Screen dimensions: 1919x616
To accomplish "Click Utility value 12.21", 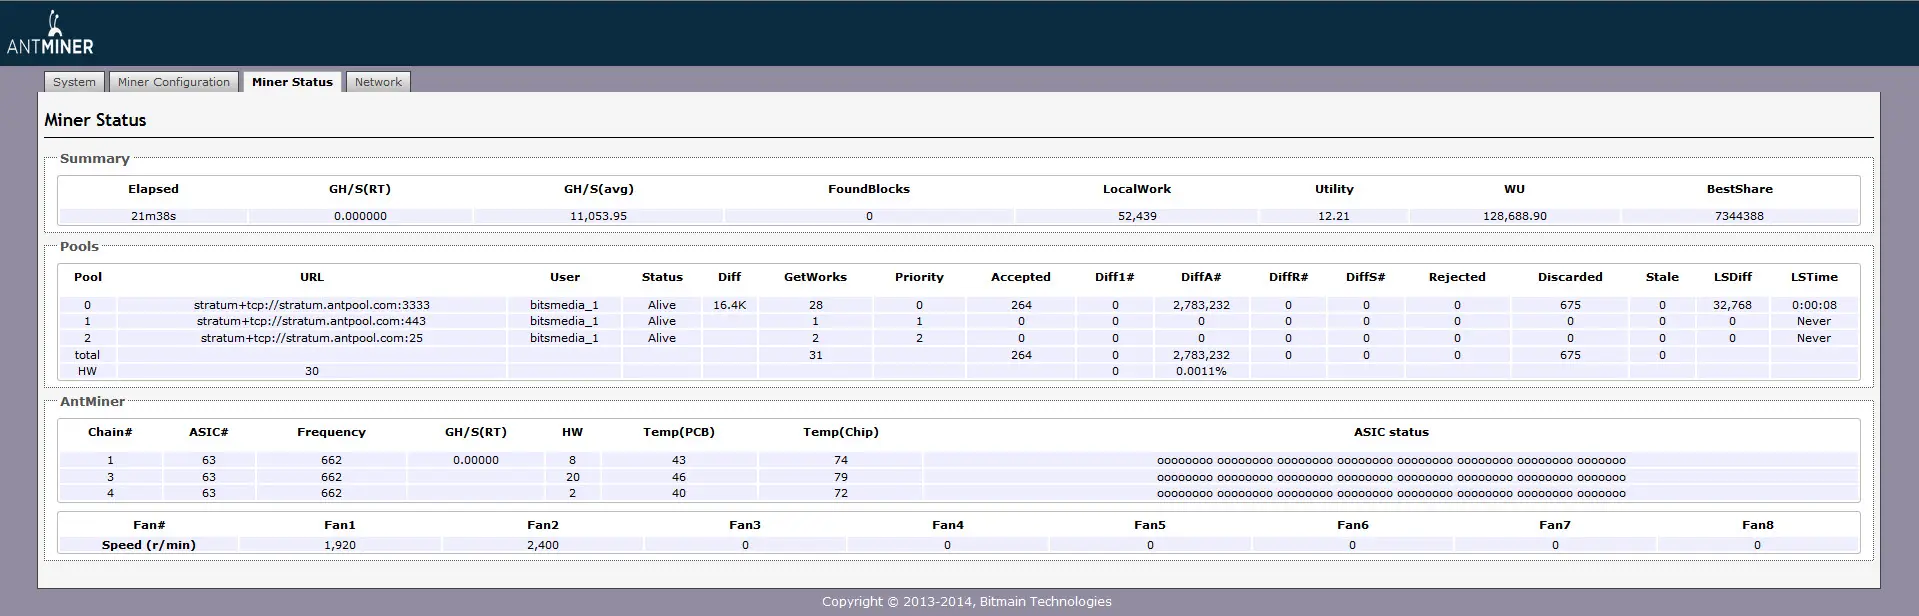I will [1334, 216].
